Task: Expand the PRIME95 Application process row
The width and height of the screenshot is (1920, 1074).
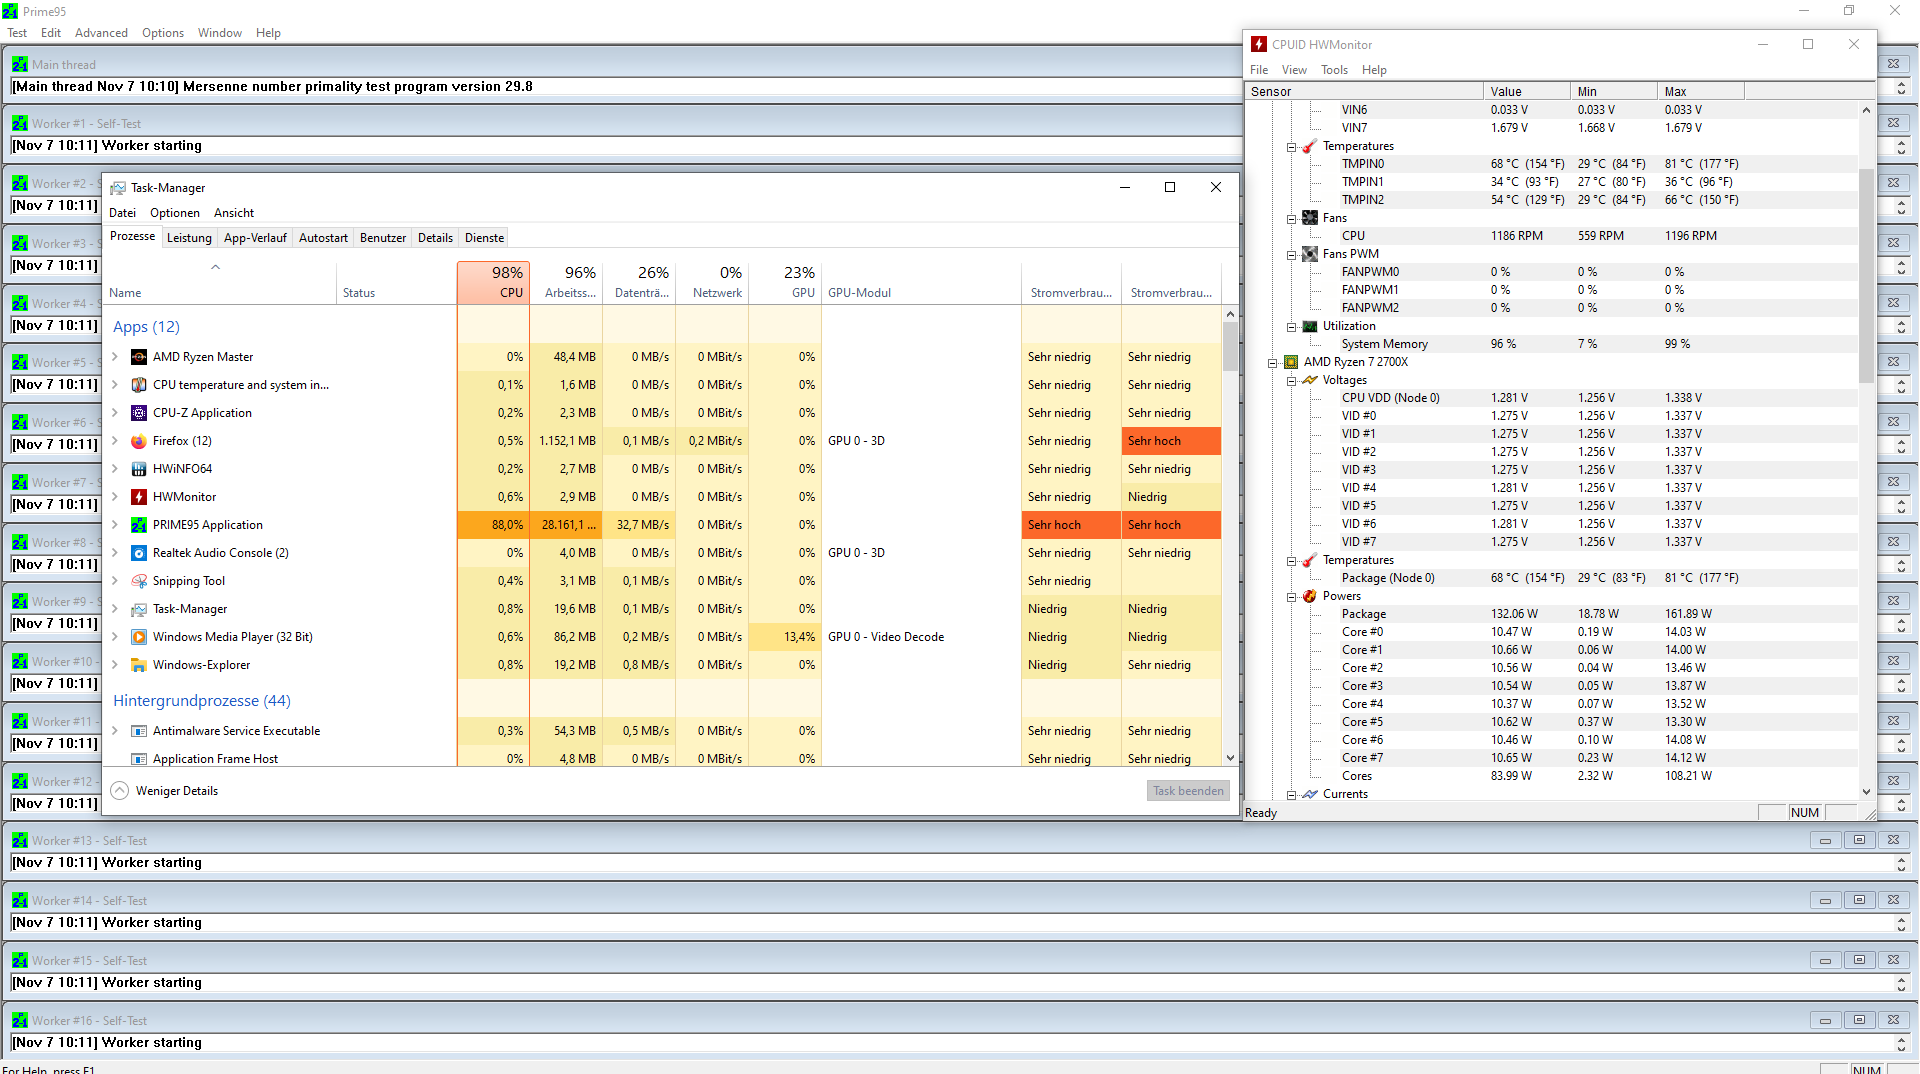Action: (x=115, y=525)
